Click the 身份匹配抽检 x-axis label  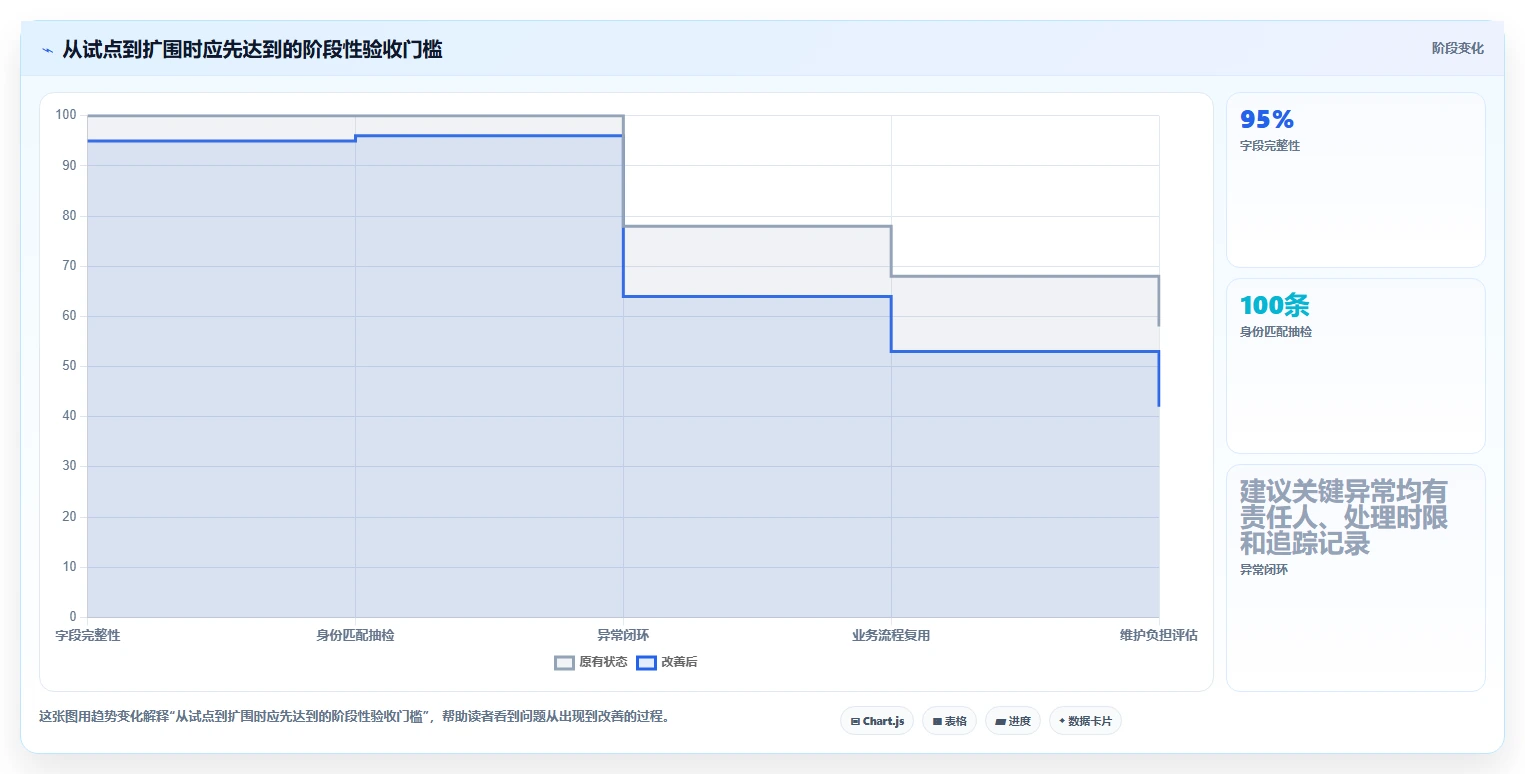tap(355, 635)
